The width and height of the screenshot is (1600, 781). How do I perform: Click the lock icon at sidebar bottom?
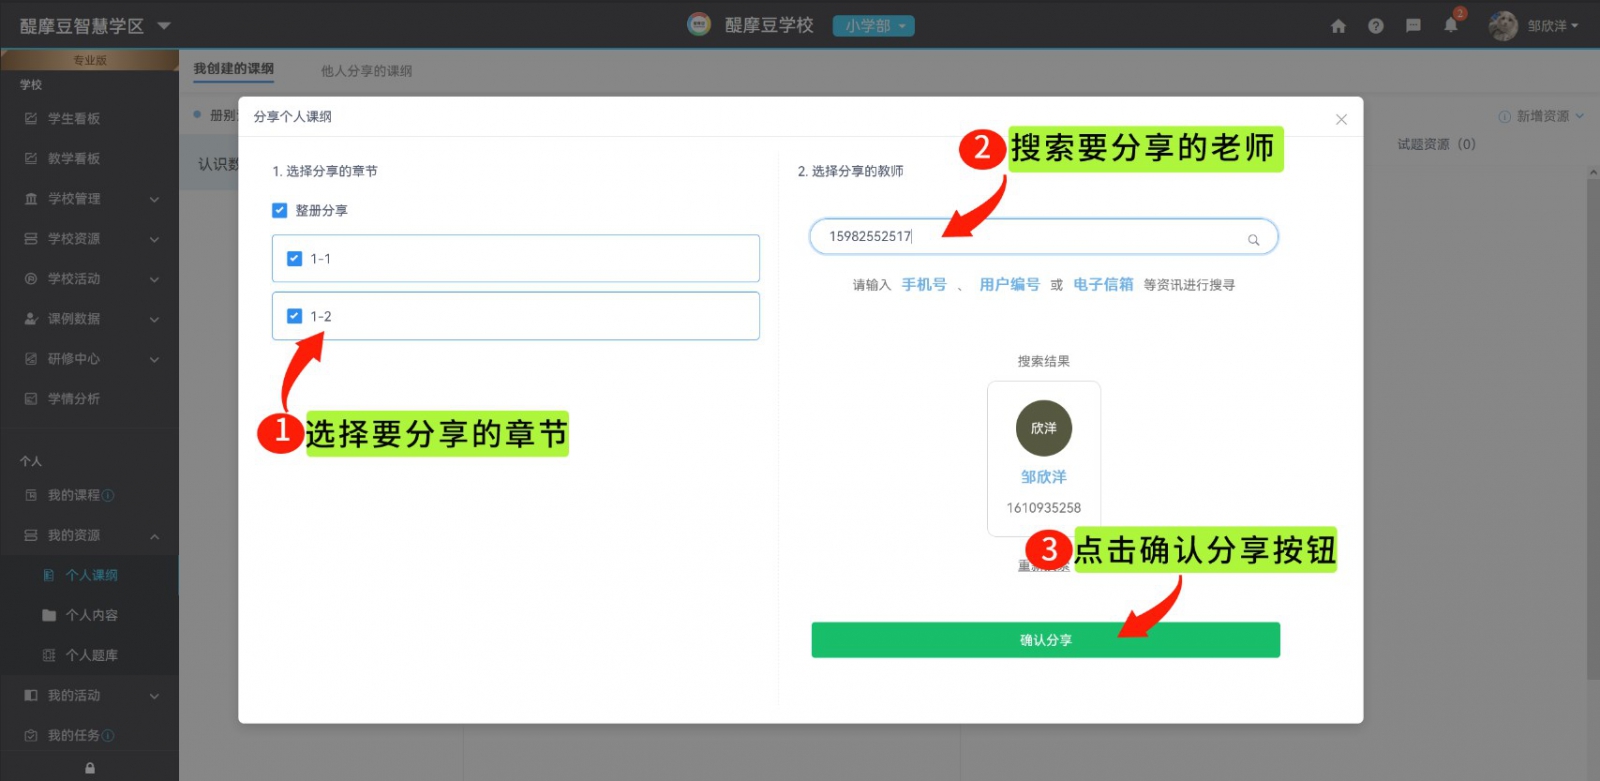click(90, 768)
